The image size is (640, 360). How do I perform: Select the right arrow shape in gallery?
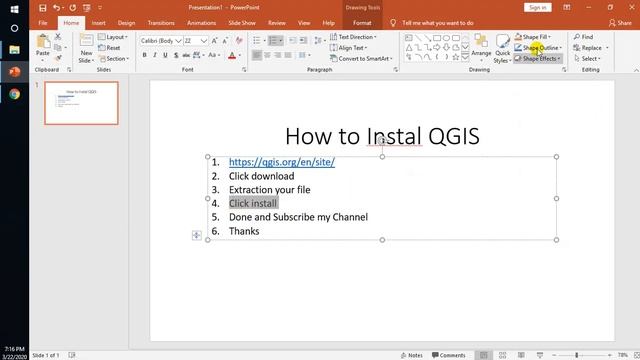pyautogui.click(x=437, y=48)
